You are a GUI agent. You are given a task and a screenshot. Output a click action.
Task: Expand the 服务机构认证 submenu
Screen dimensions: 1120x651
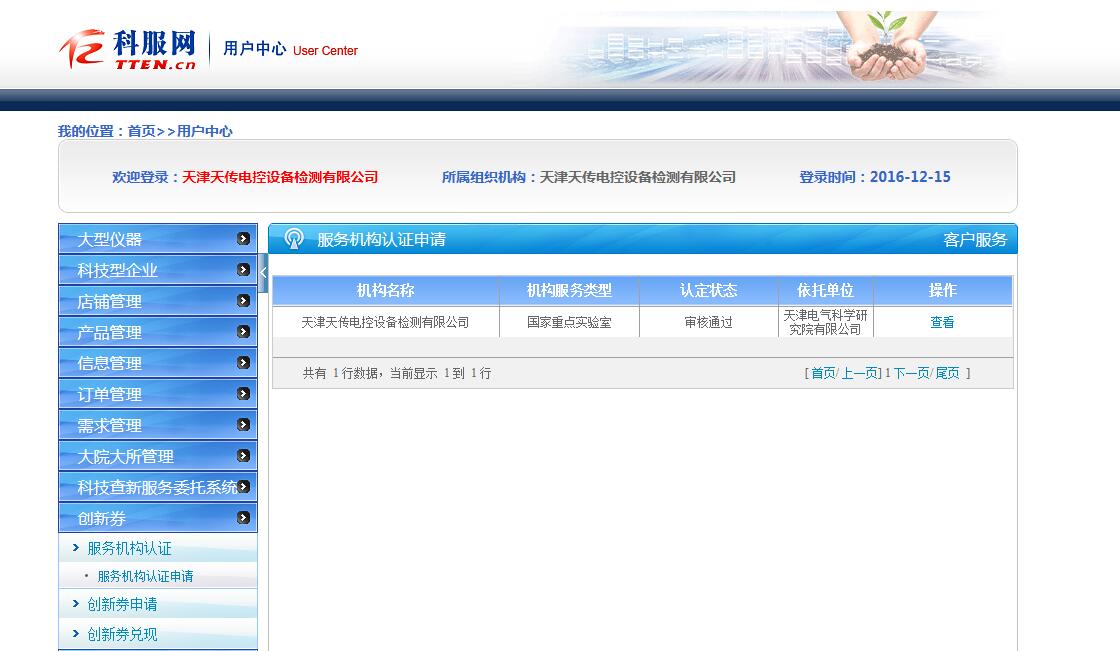pos(129,548)
